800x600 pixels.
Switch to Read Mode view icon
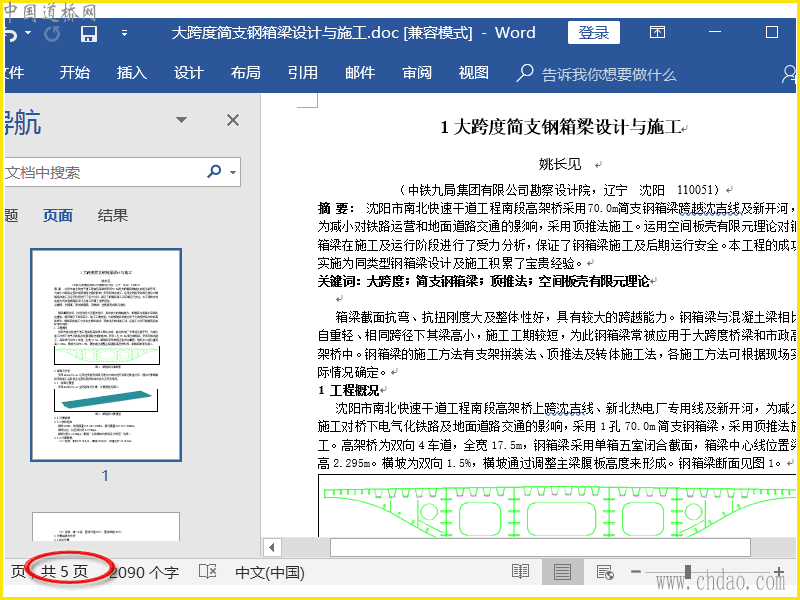pyautogui.click(x=520, y=571)
